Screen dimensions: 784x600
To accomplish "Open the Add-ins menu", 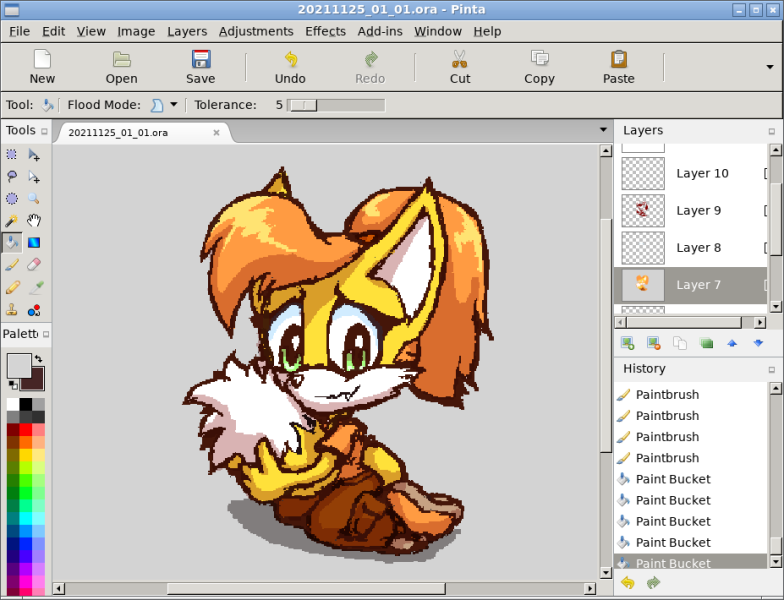I will click(380, 32).
